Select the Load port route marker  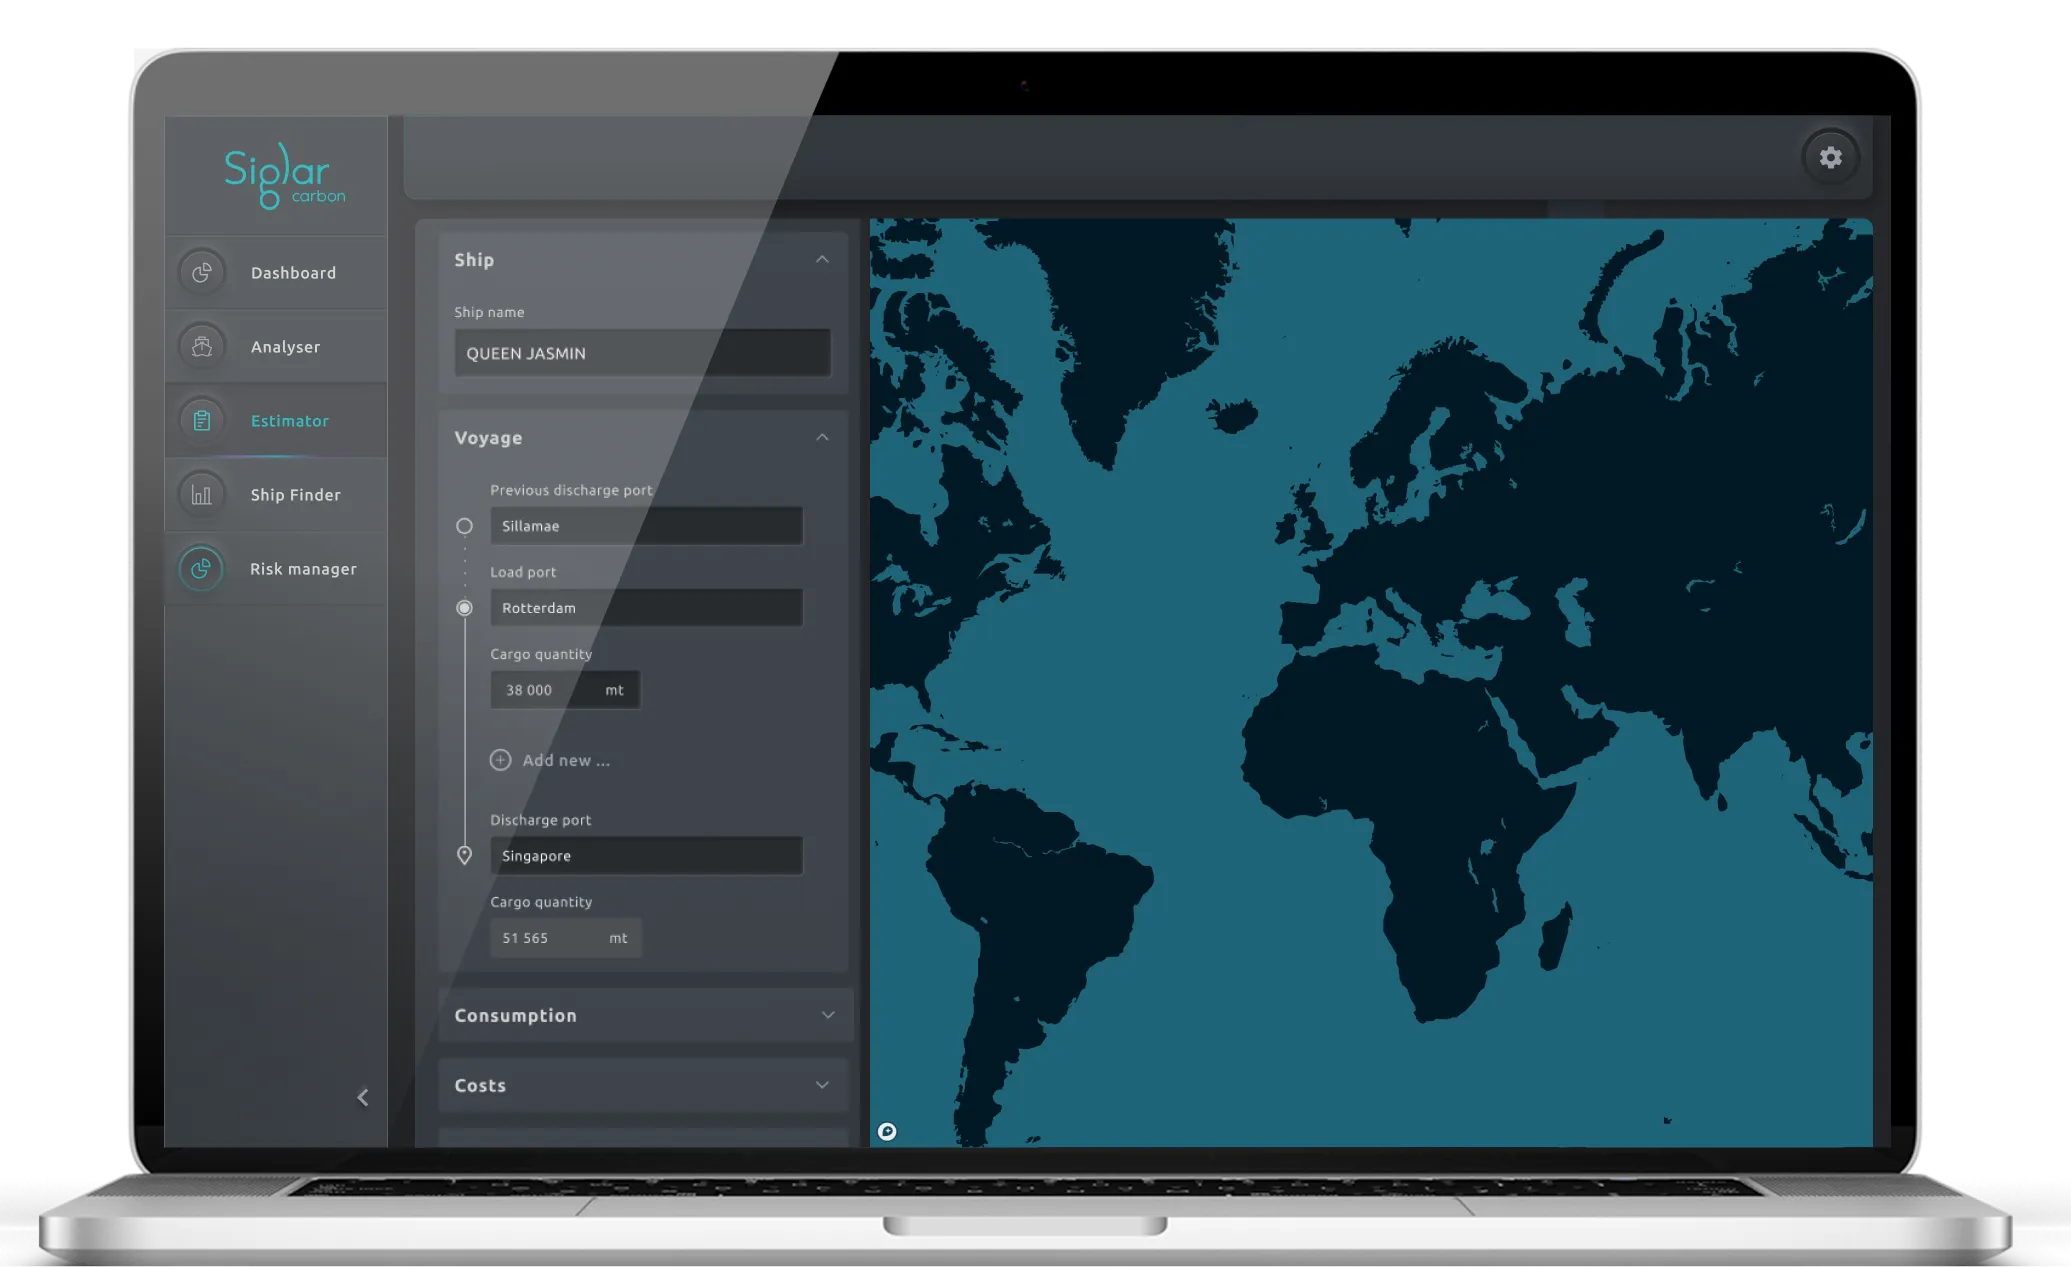464,608
